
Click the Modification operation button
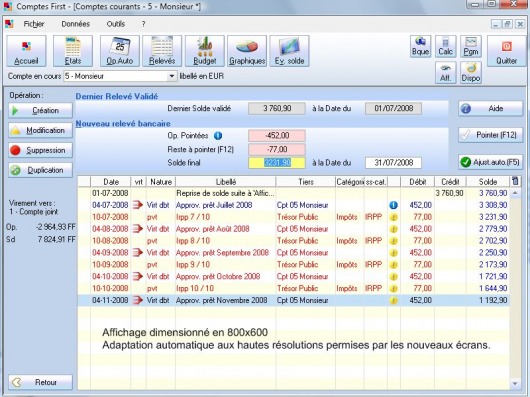click(x=40, y=130)
